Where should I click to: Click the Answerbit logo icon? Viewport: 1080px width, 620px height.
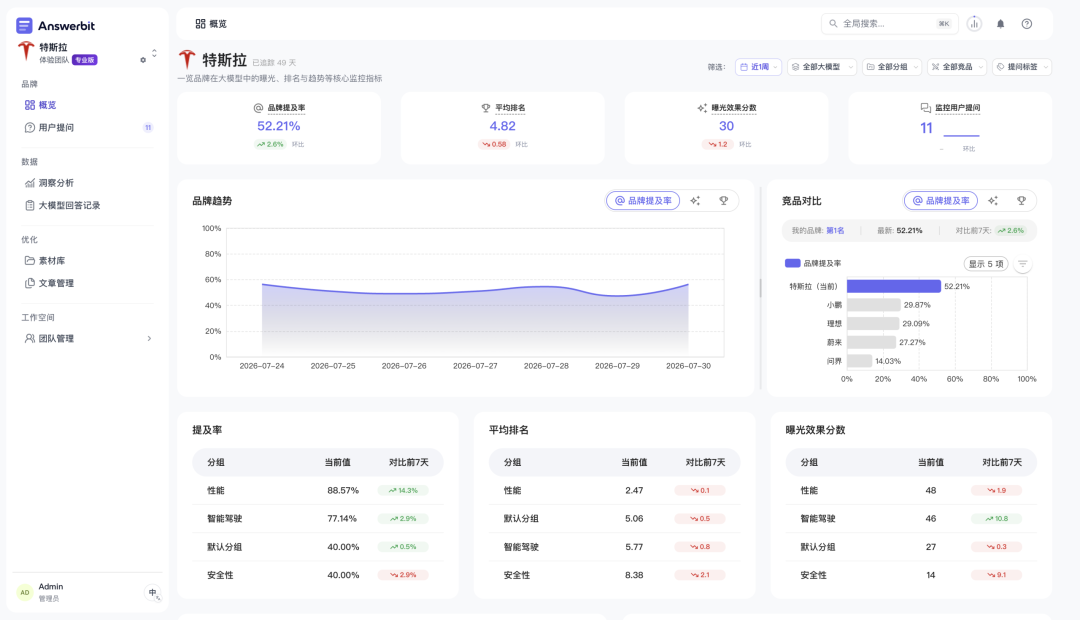[x=24, y=25]
